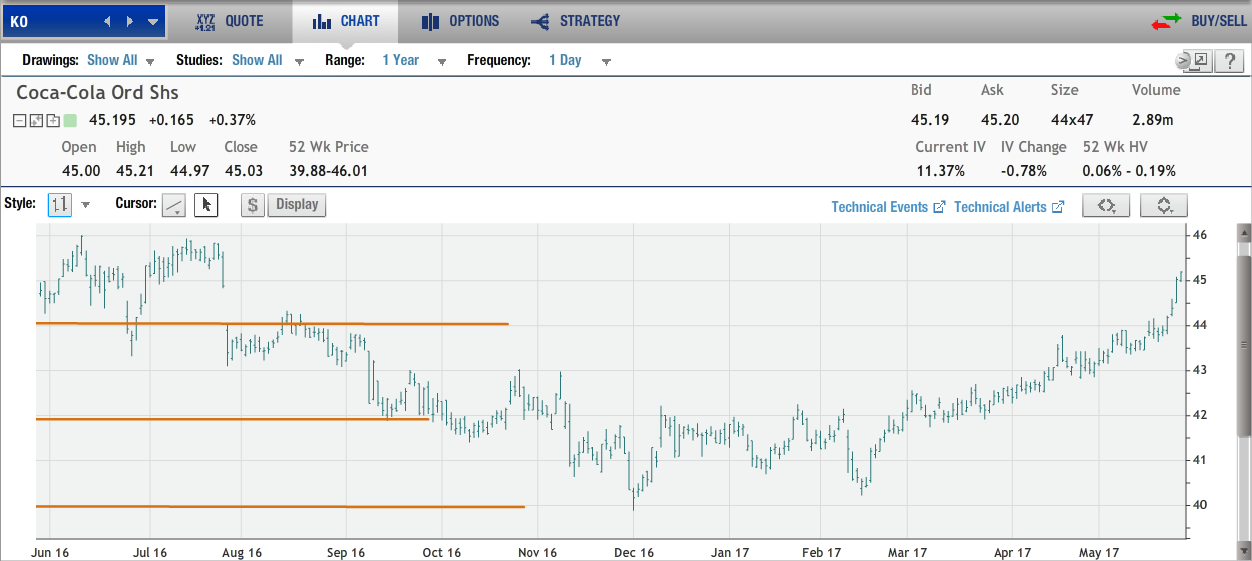The image size is (1252, 561).
Task: Click the green quote color swatch
Action: pyautogui.click(x=70, y=121)
